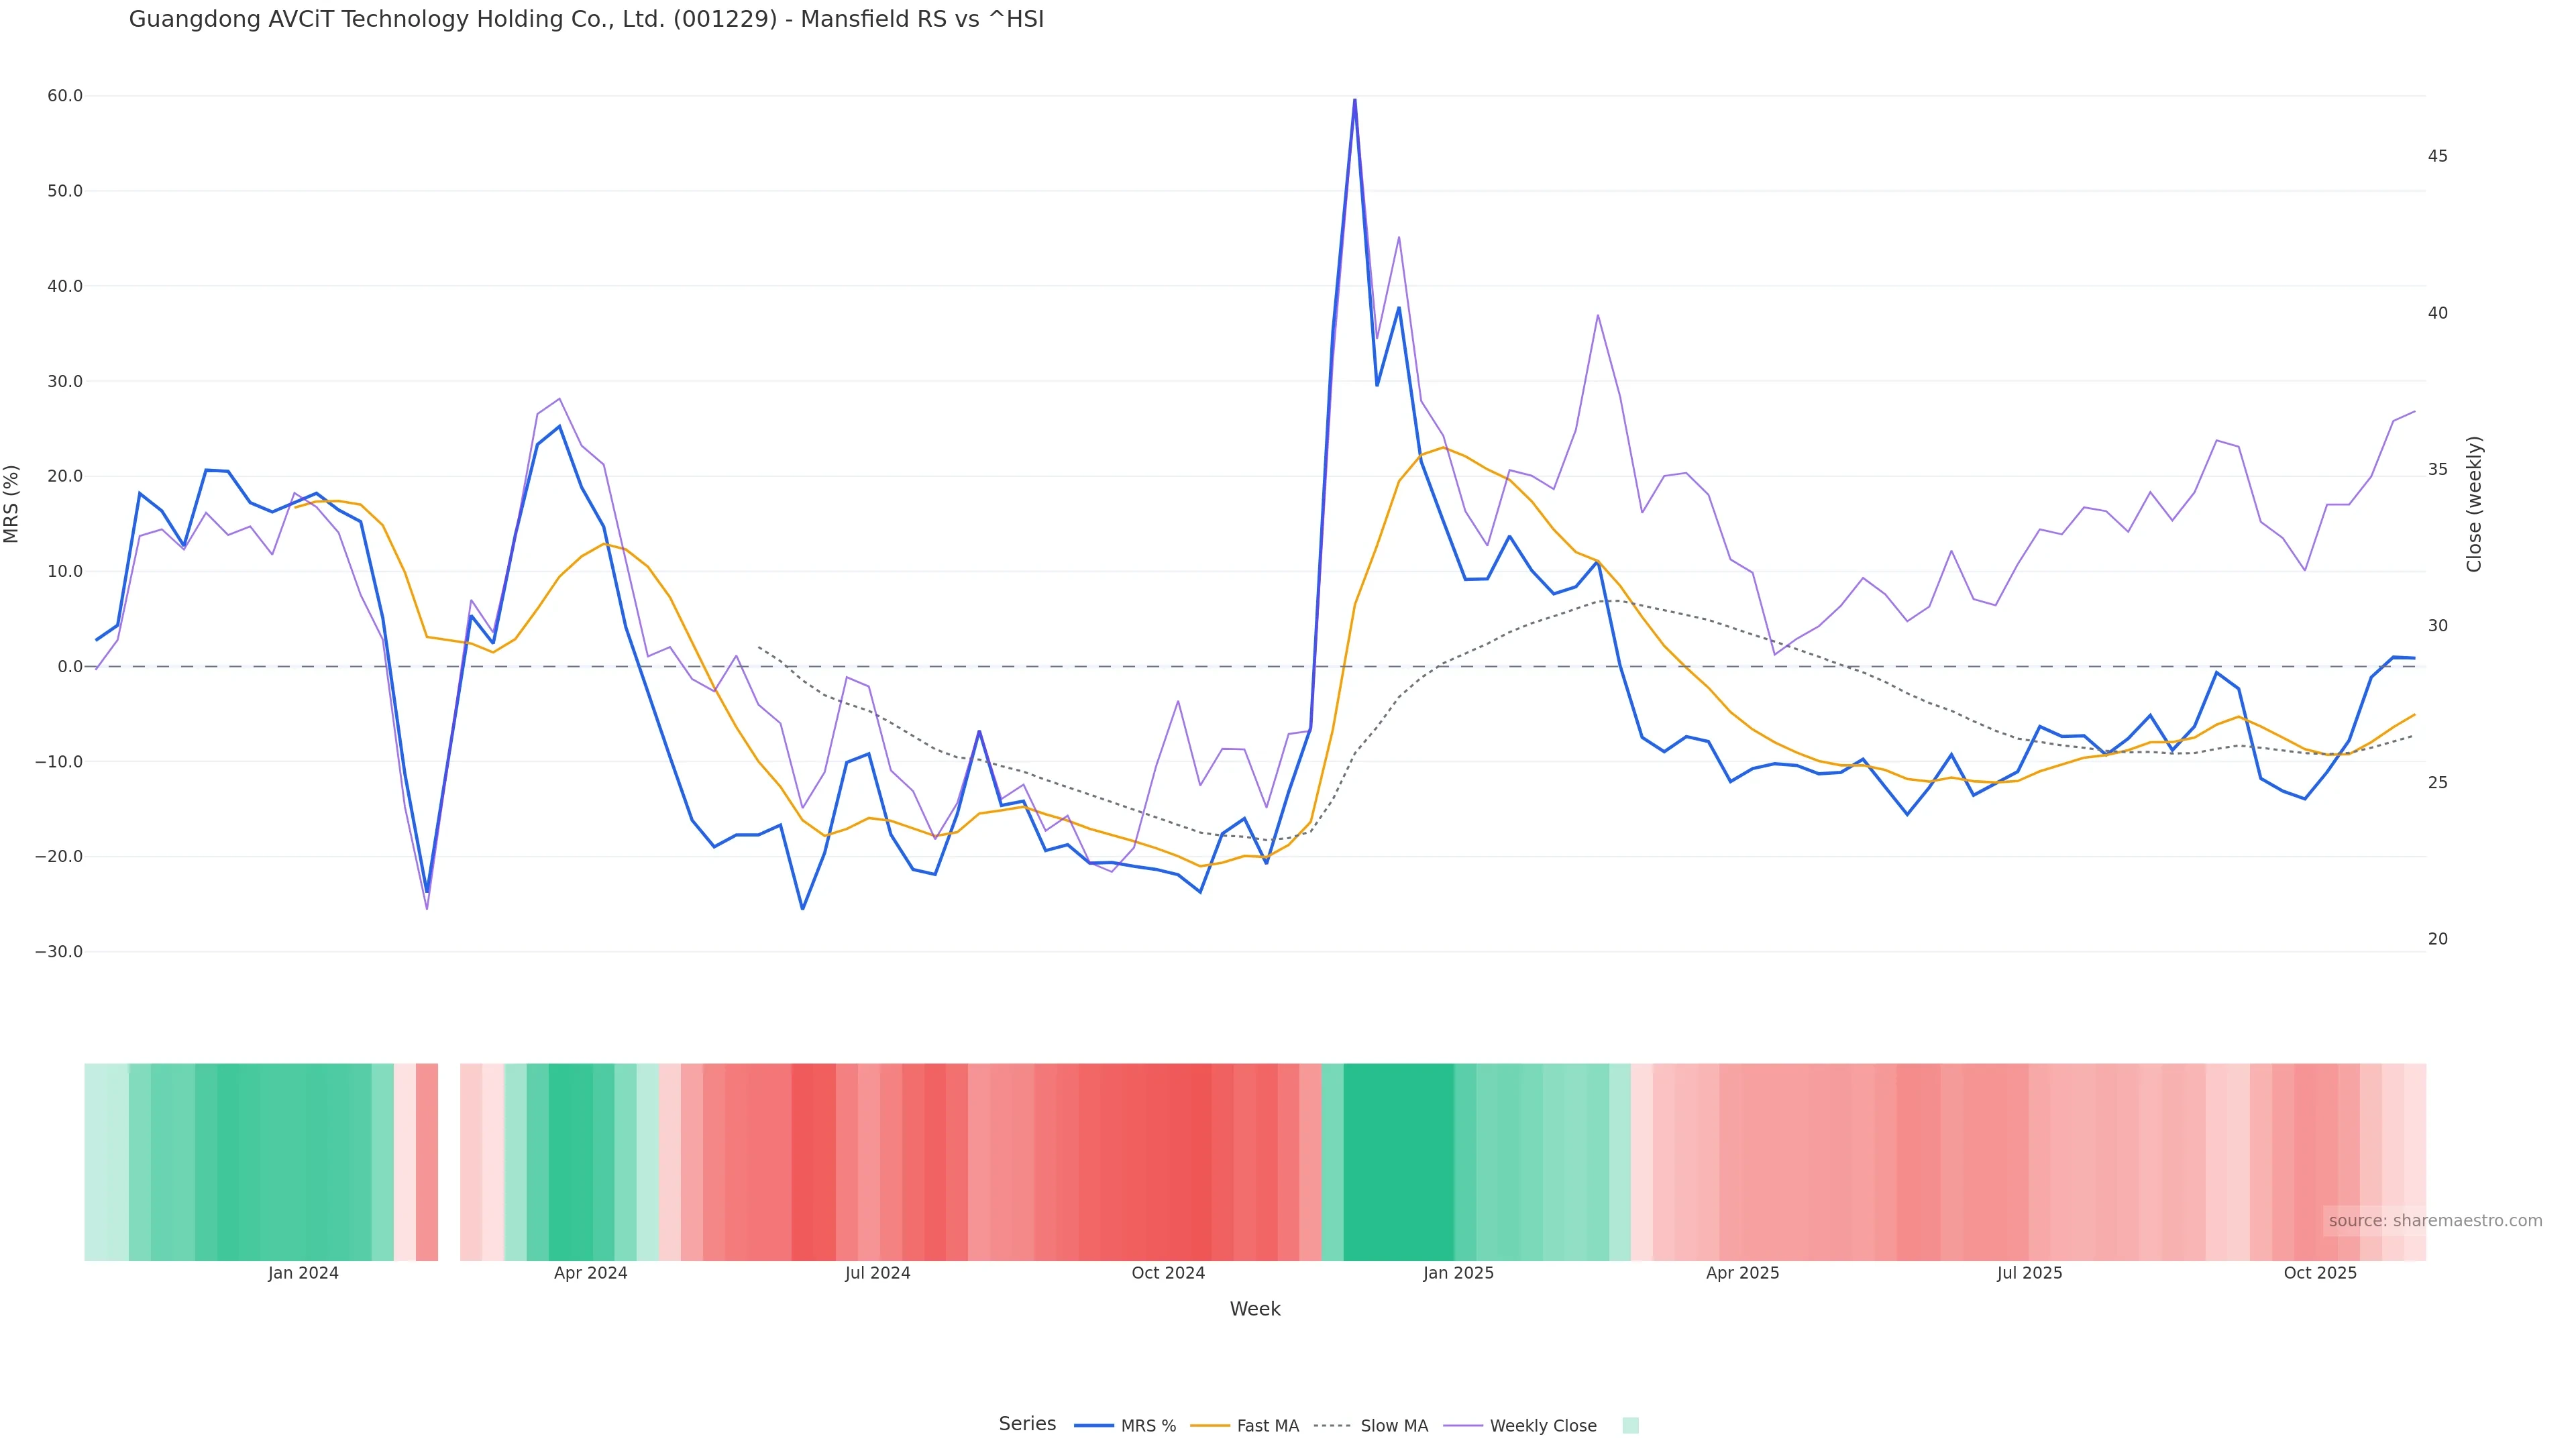Click the light green legend swatch
The width and height of the screenshot is (2576, 1449).
point(1630,1426)
